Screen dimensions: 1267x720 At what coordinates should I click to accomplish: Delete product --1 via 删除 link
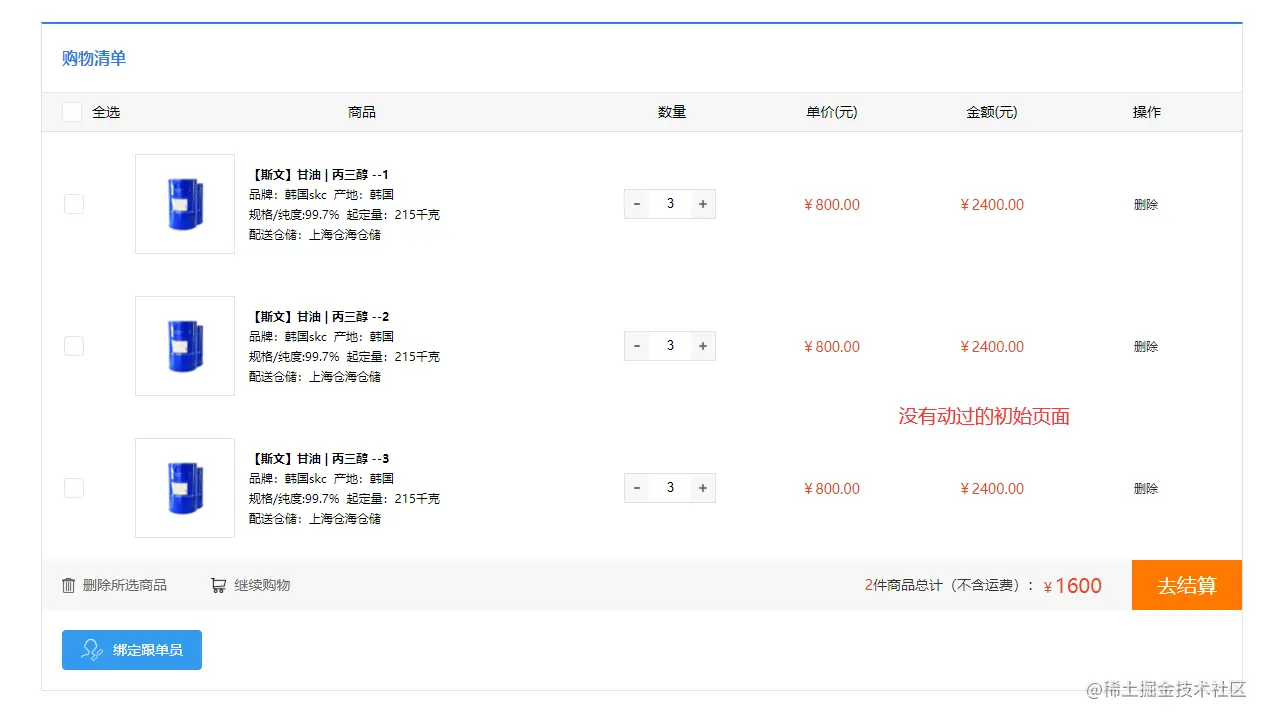pos(1146,205)
